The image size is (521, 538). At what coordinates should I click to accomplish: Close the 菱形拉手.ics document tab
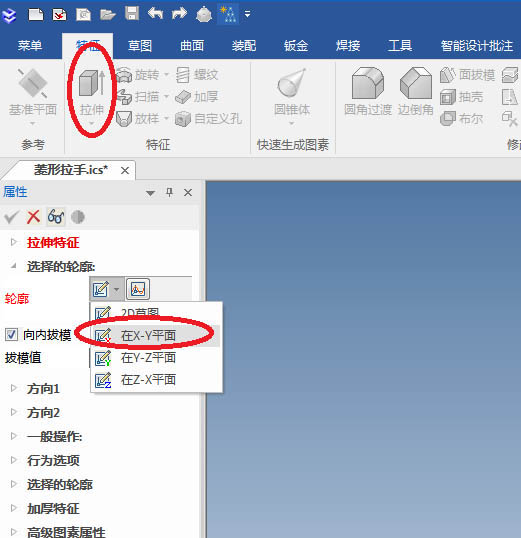tap(125, 171)
